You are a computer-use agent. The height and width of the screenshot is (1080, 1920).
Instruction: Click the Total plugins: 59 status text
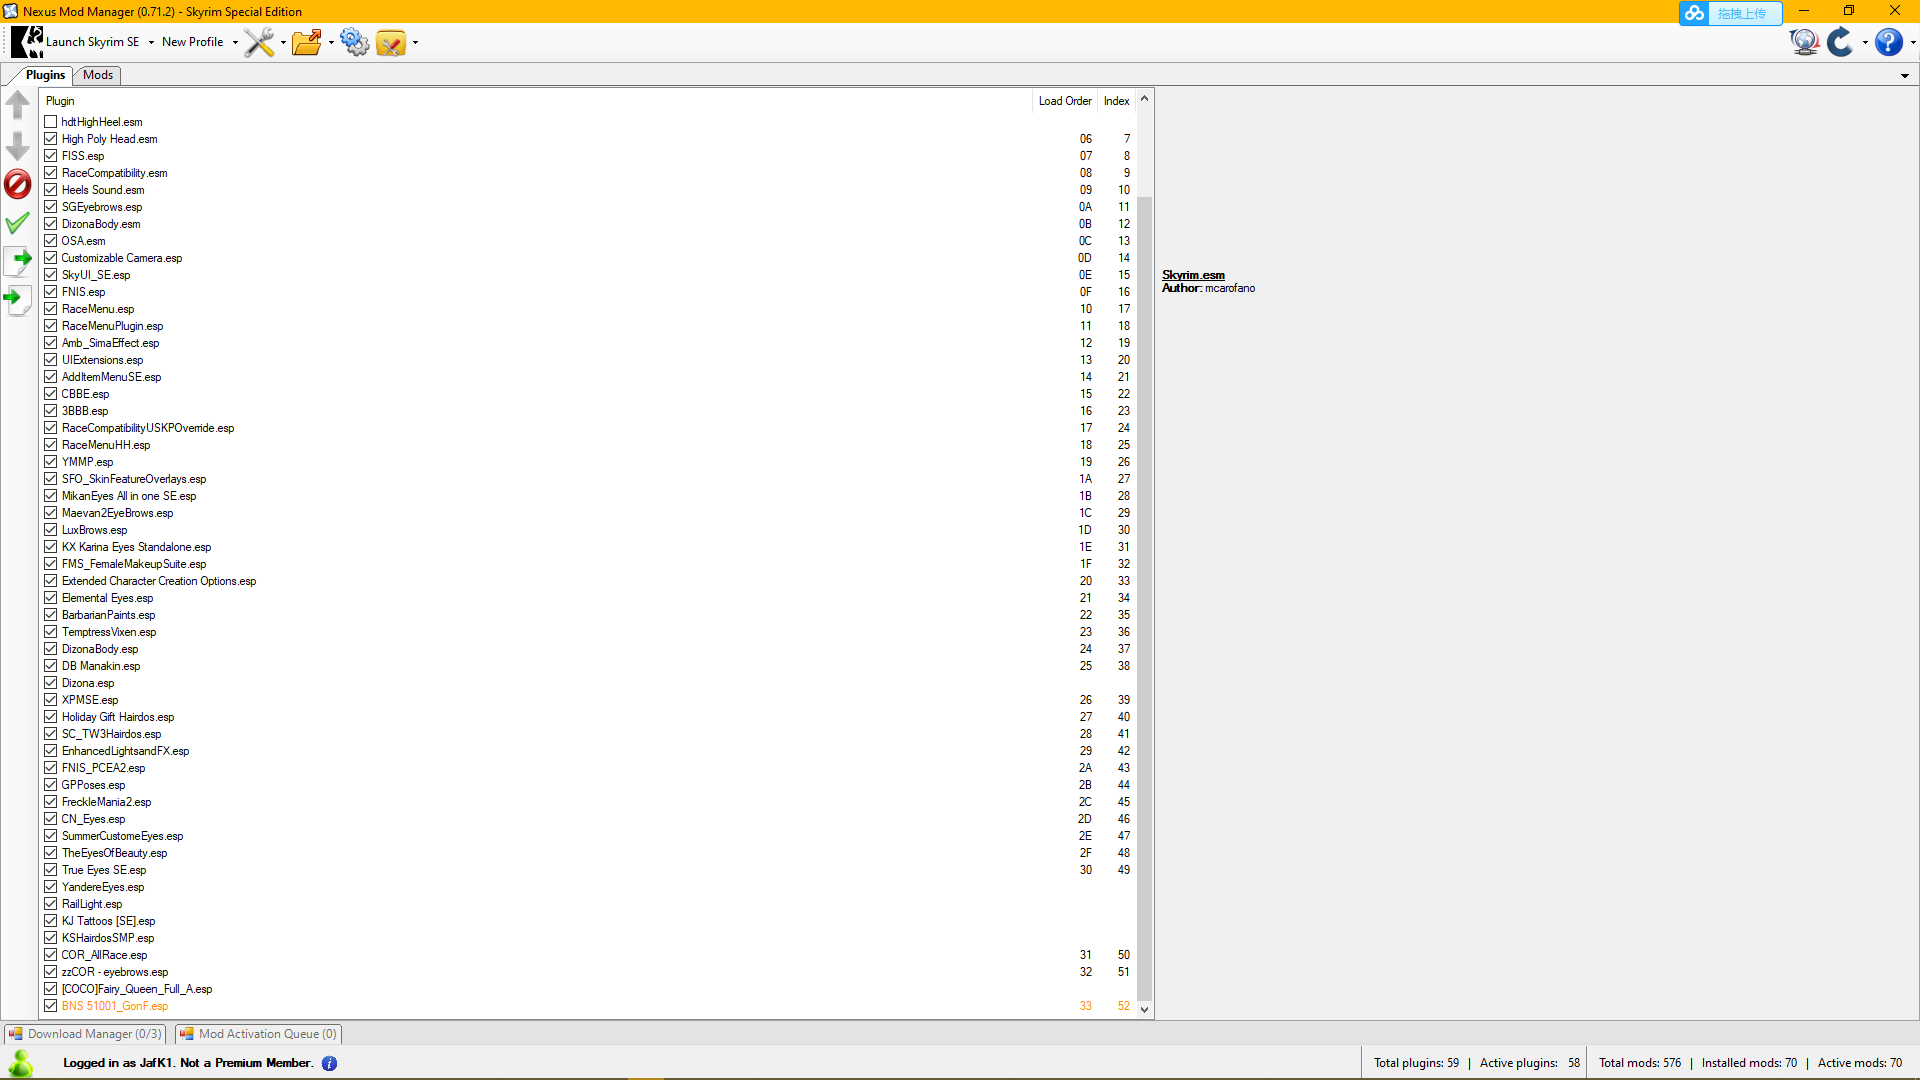click(1416, 1063)
